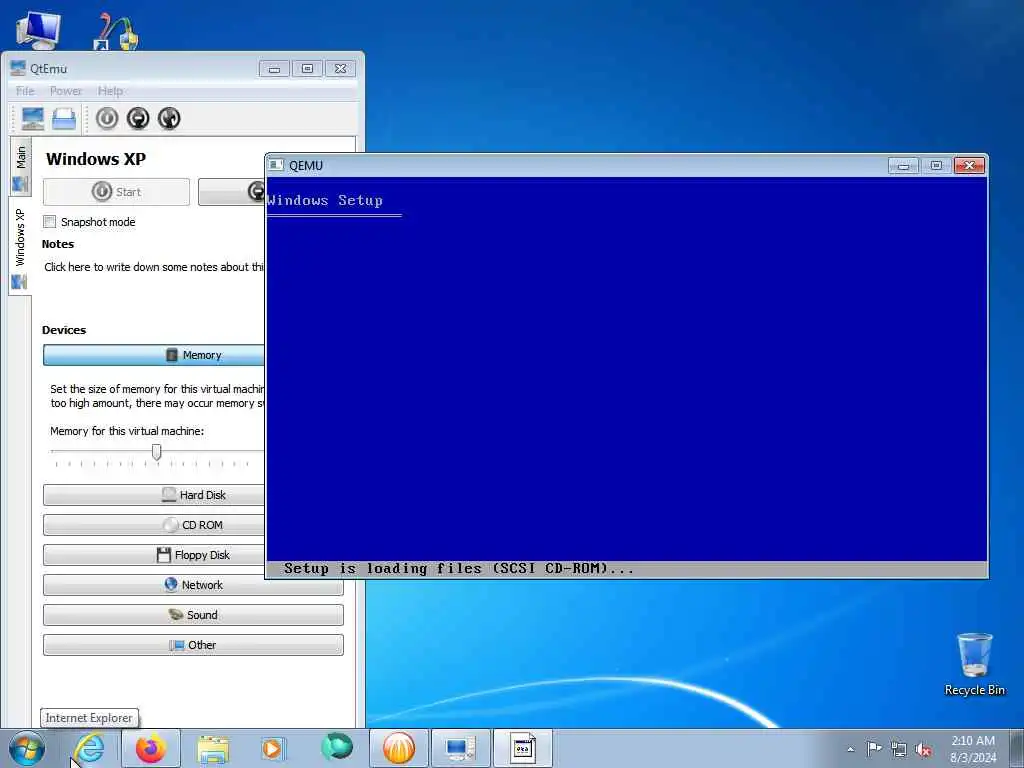Click the Show desktop strip in taskbar
The height and width of the screenshot is (768, 1024).
(1017, 748)
